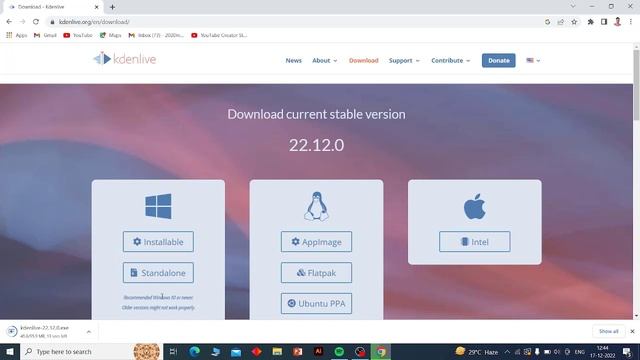Image resolution: width=640 pixels, height=360 pixels.
Task: Download the macOS Intel build
Action: [x=474, y=242]
